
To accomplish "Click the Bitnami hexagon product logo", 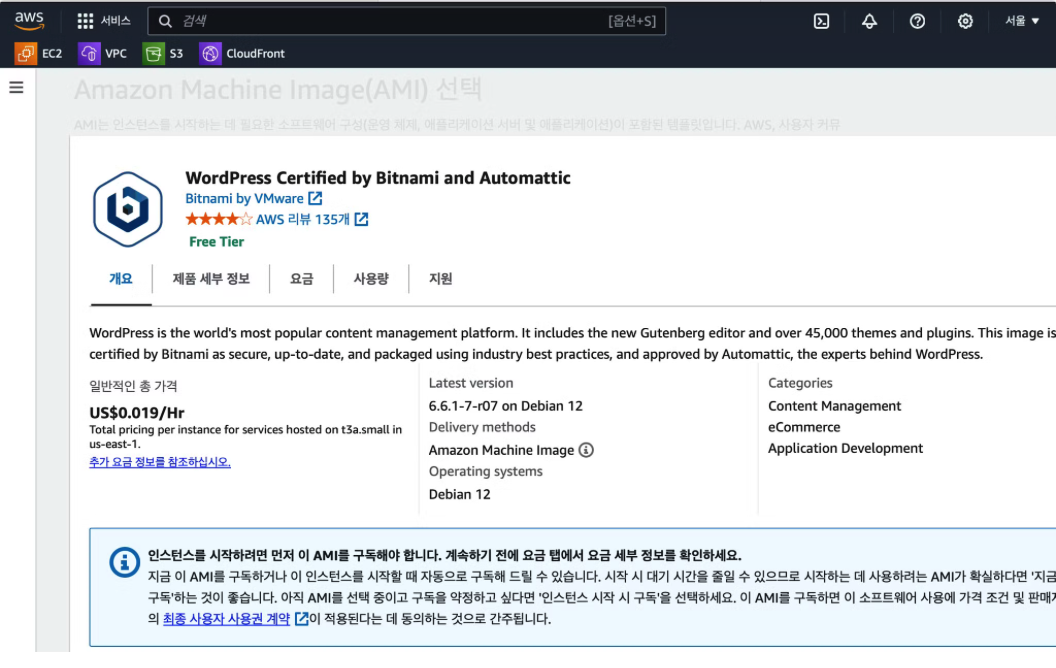I will pos(127,209).
